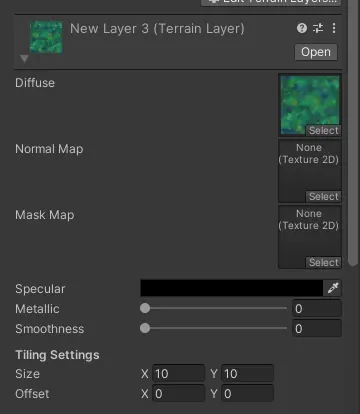Pick Specular color with the eyedropper
The image size is (360, 414).
pyautogui.click(x=333, y=288)
